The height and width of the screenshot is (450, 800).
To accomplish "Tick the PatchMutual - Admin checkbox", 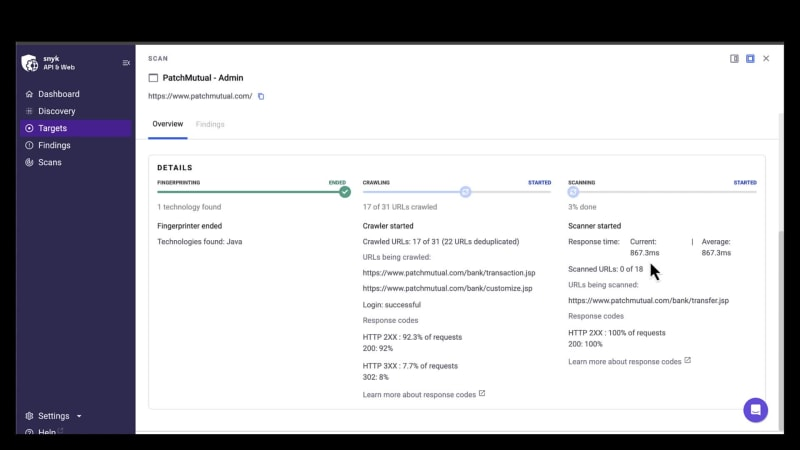I will pos(153,78).
